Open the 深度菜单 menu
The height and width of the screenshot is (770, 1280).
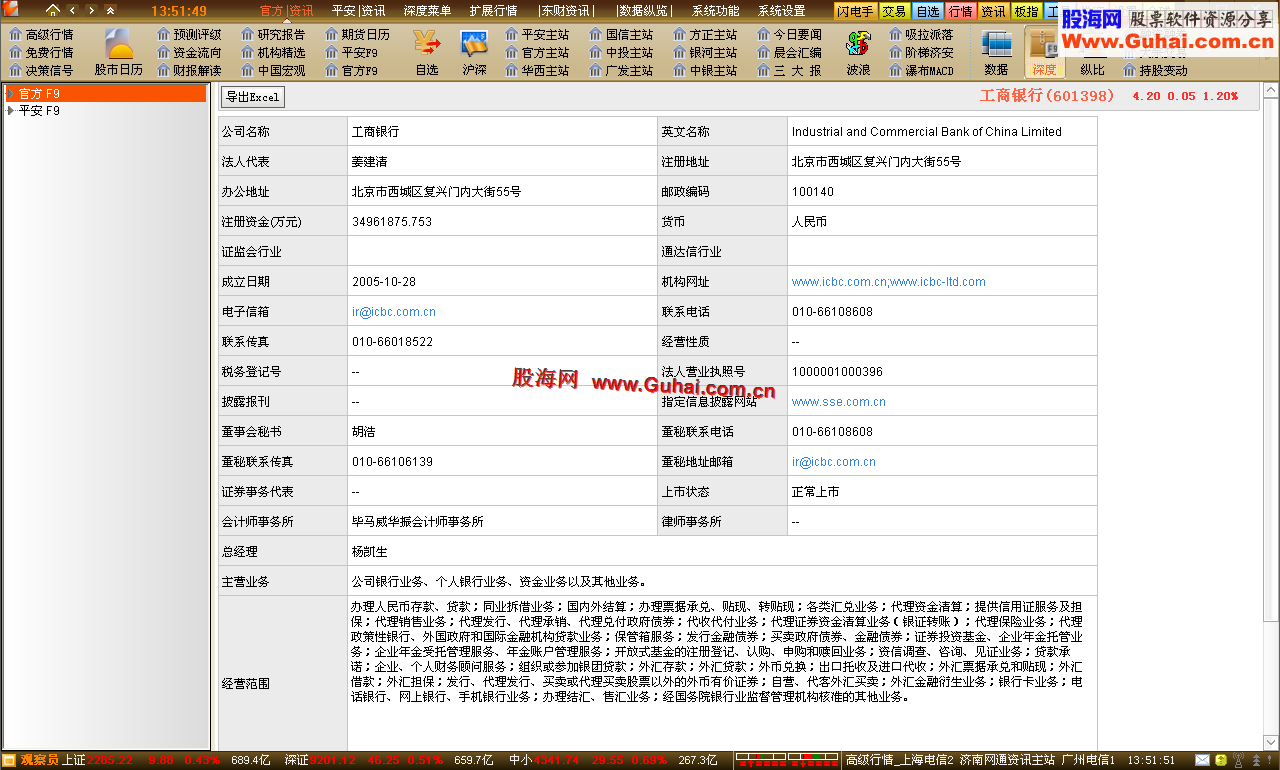pos(427,11)
